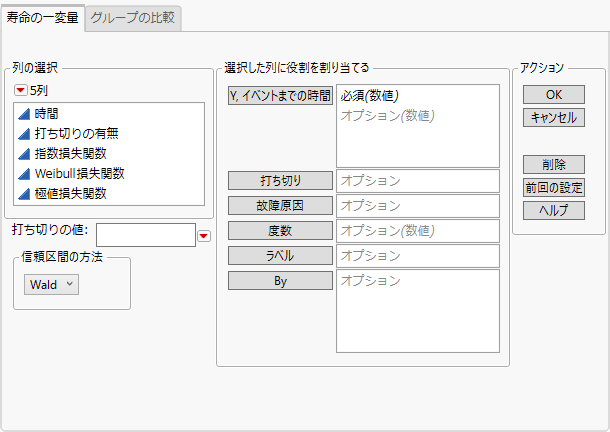Open help with the ヘルプ button
The width and height of the screenshot is (610, 432).
pos(553,210)
